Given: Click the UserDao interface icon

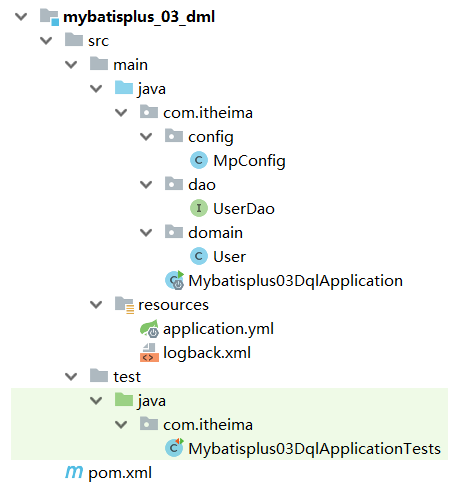Looking at the screenshot, I should click(199, 208).
